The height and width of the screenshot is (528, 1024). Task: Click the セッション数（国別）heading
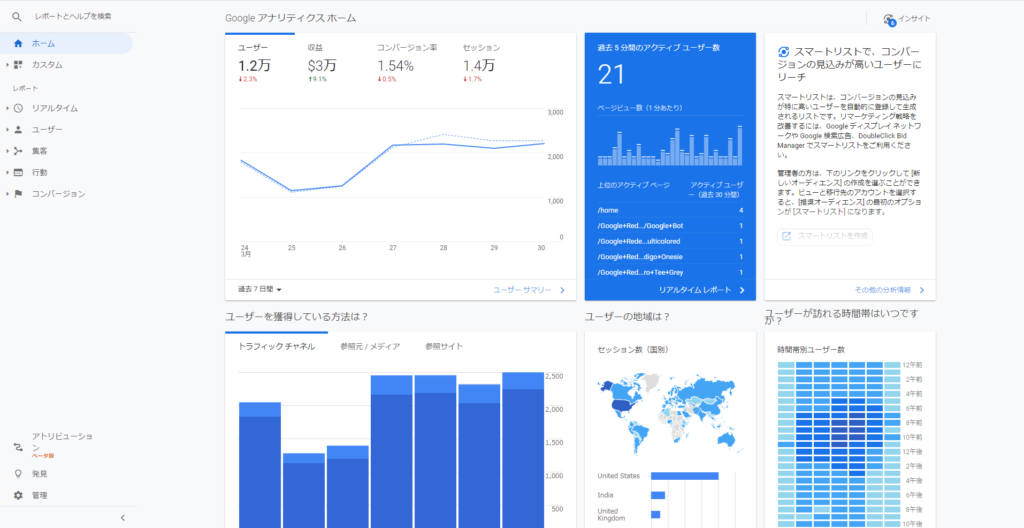coord(633,350)
